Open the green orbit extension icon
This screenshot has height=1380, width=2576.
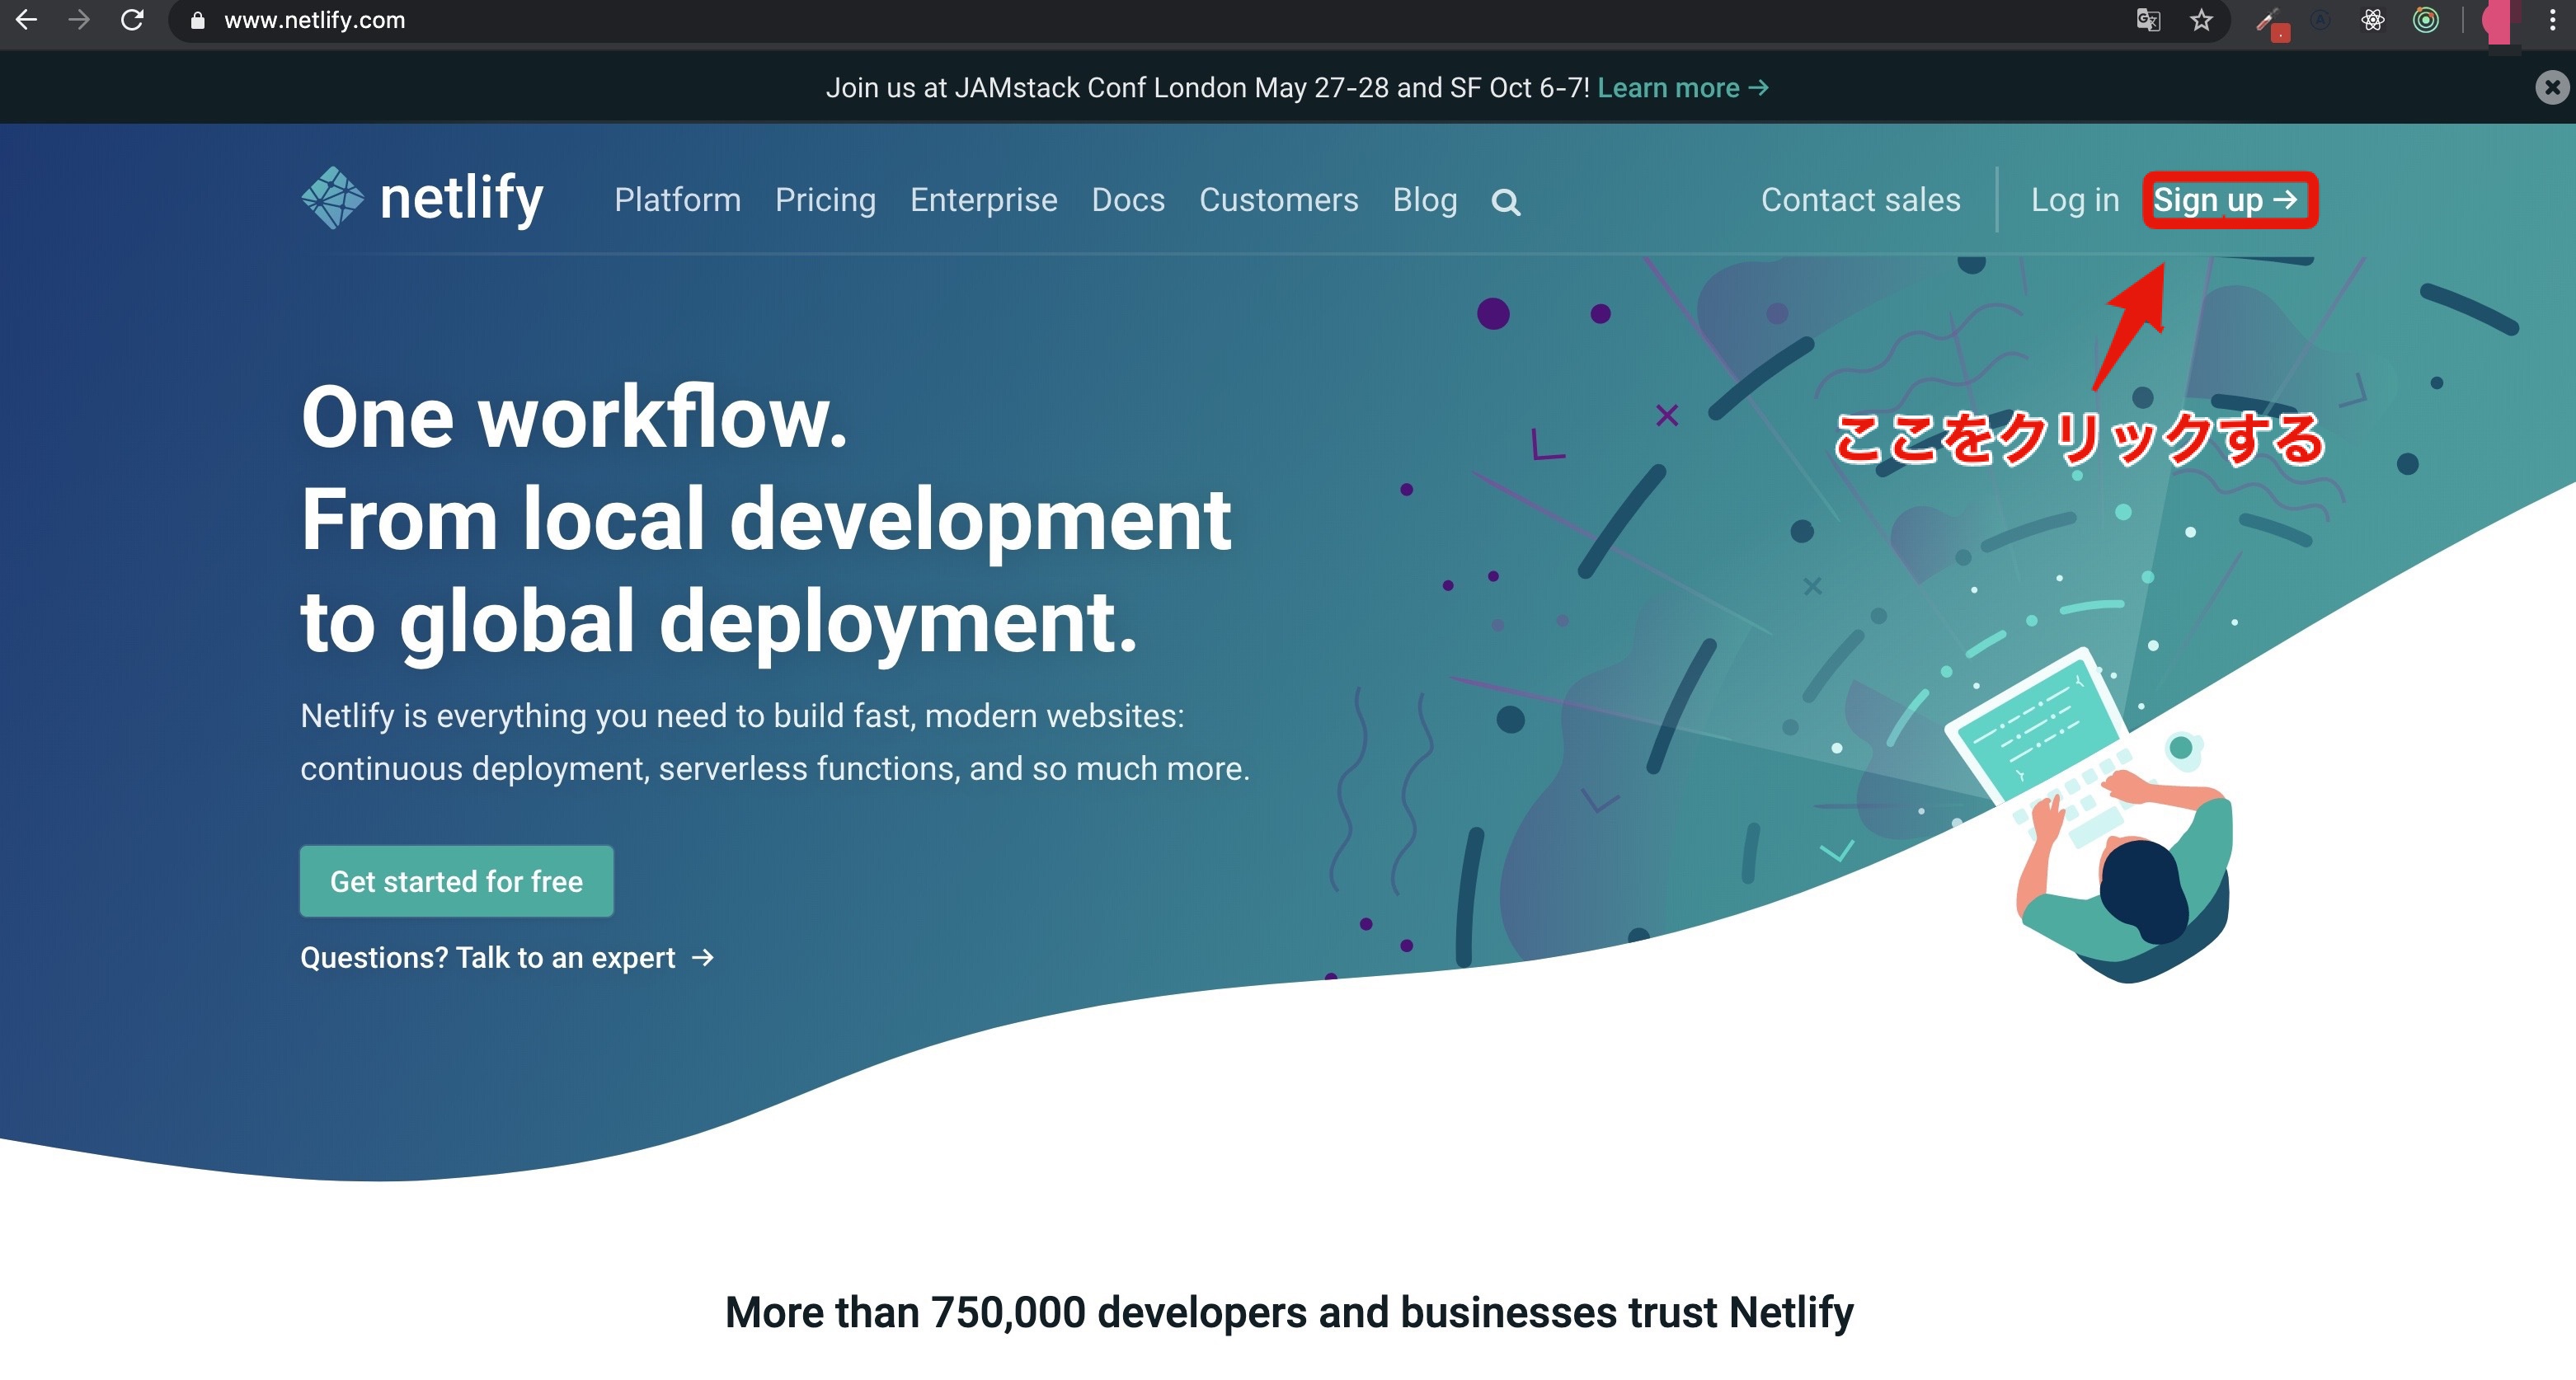(2425, 20)
